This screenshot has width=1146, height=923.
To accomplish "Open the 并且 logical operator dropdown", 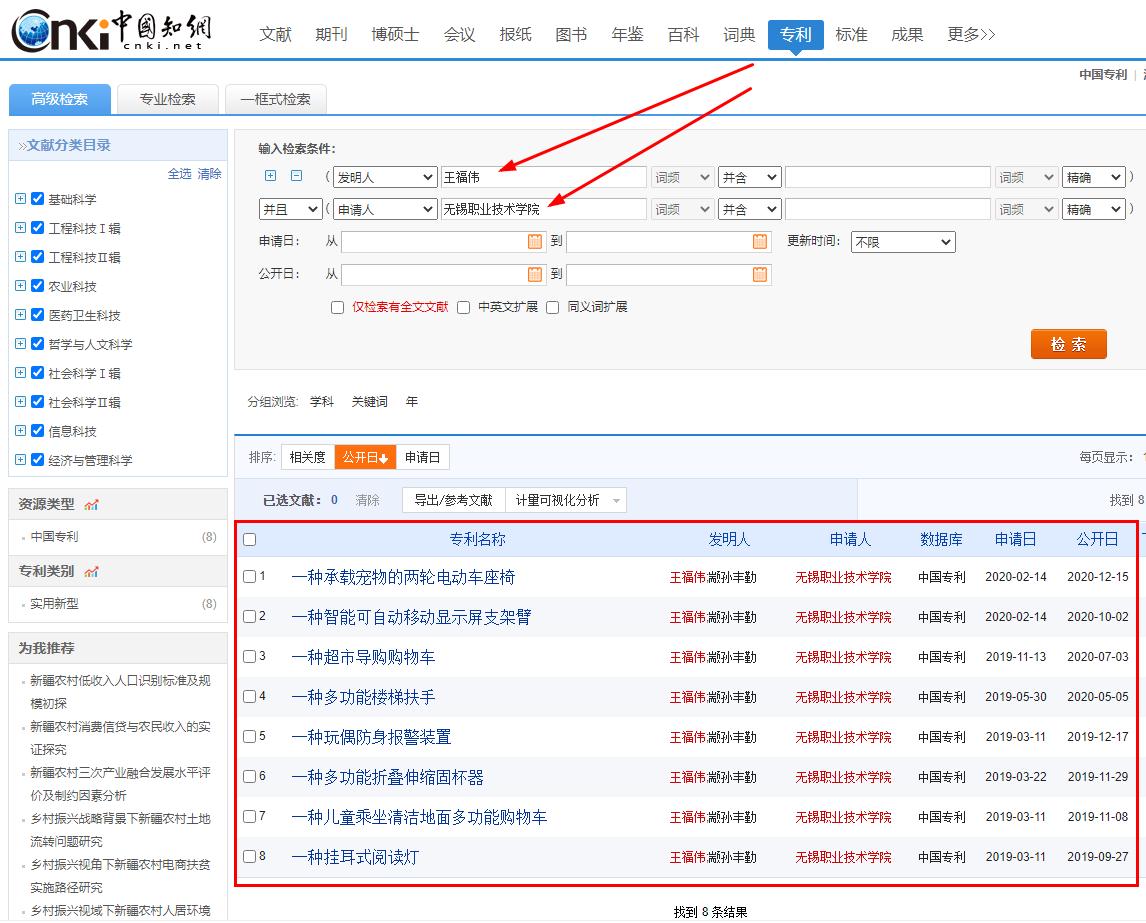I will tap(290, 209).
